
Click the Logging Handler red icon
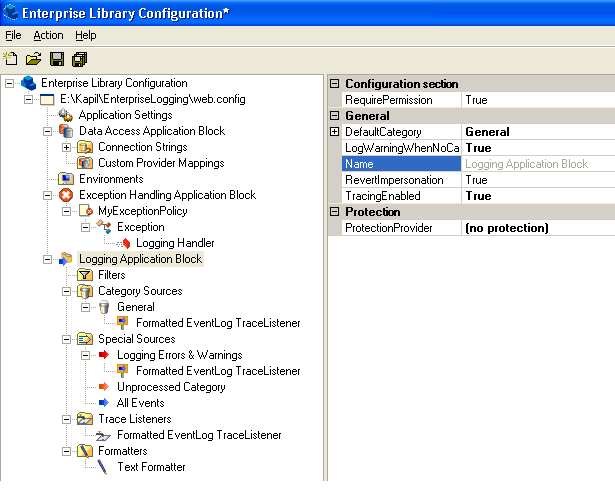[x=124, y=243]
